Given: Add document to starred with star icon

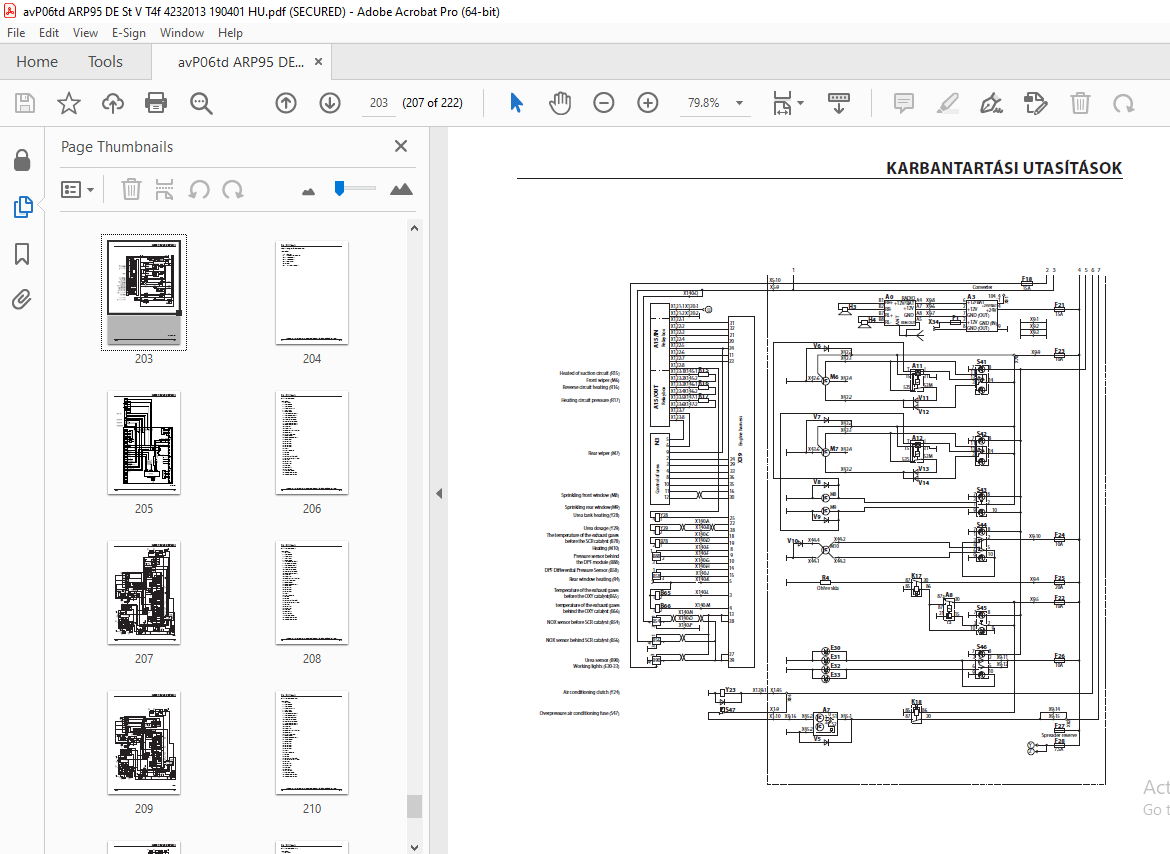Looking at the screenshot, I should [x=69, y=103].
